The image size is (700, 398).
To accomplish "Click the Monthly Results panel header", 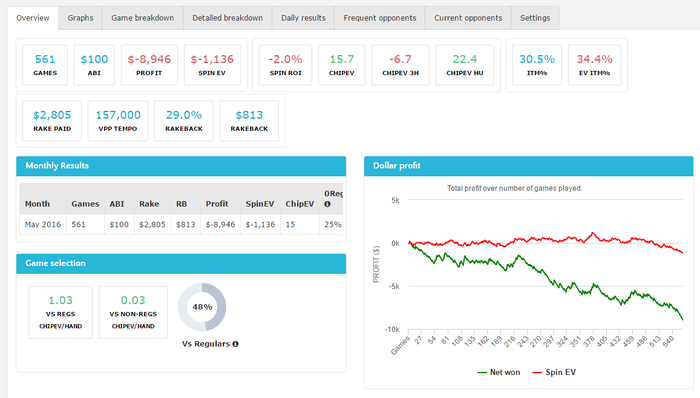I will click(x=181, y=166).
